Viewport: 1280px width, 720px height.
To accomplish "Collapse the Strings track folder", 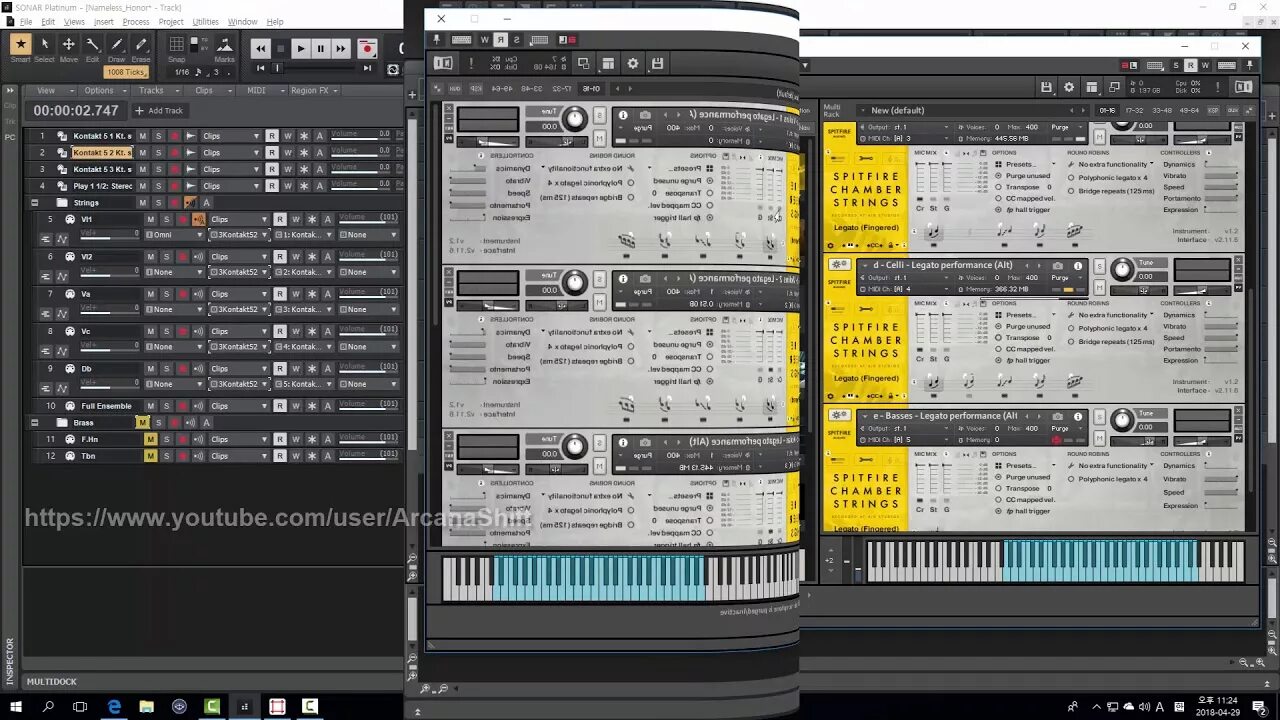I will coord(35,203).
